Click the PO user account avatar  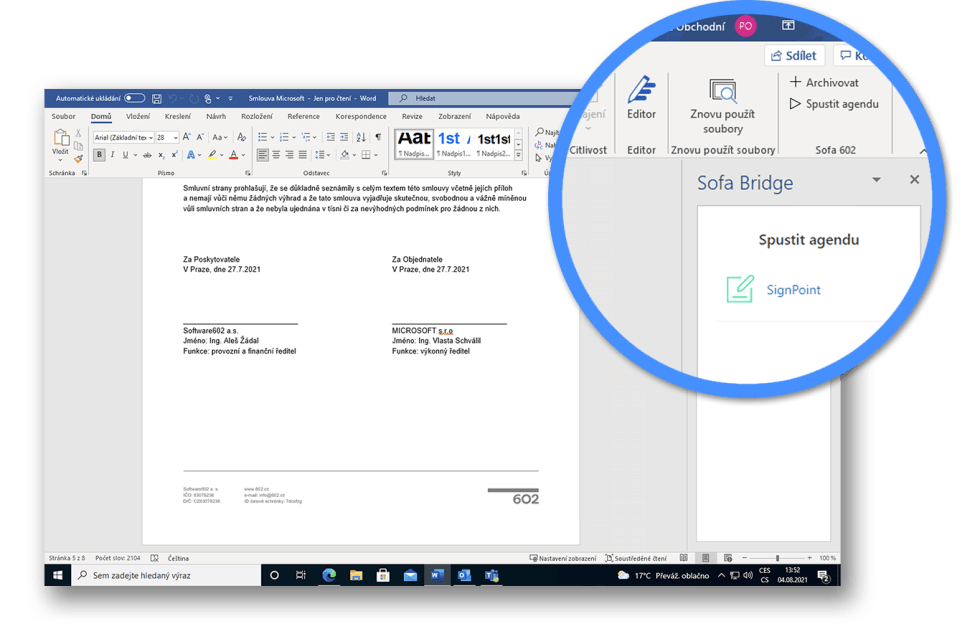click(x=745, y=26)
